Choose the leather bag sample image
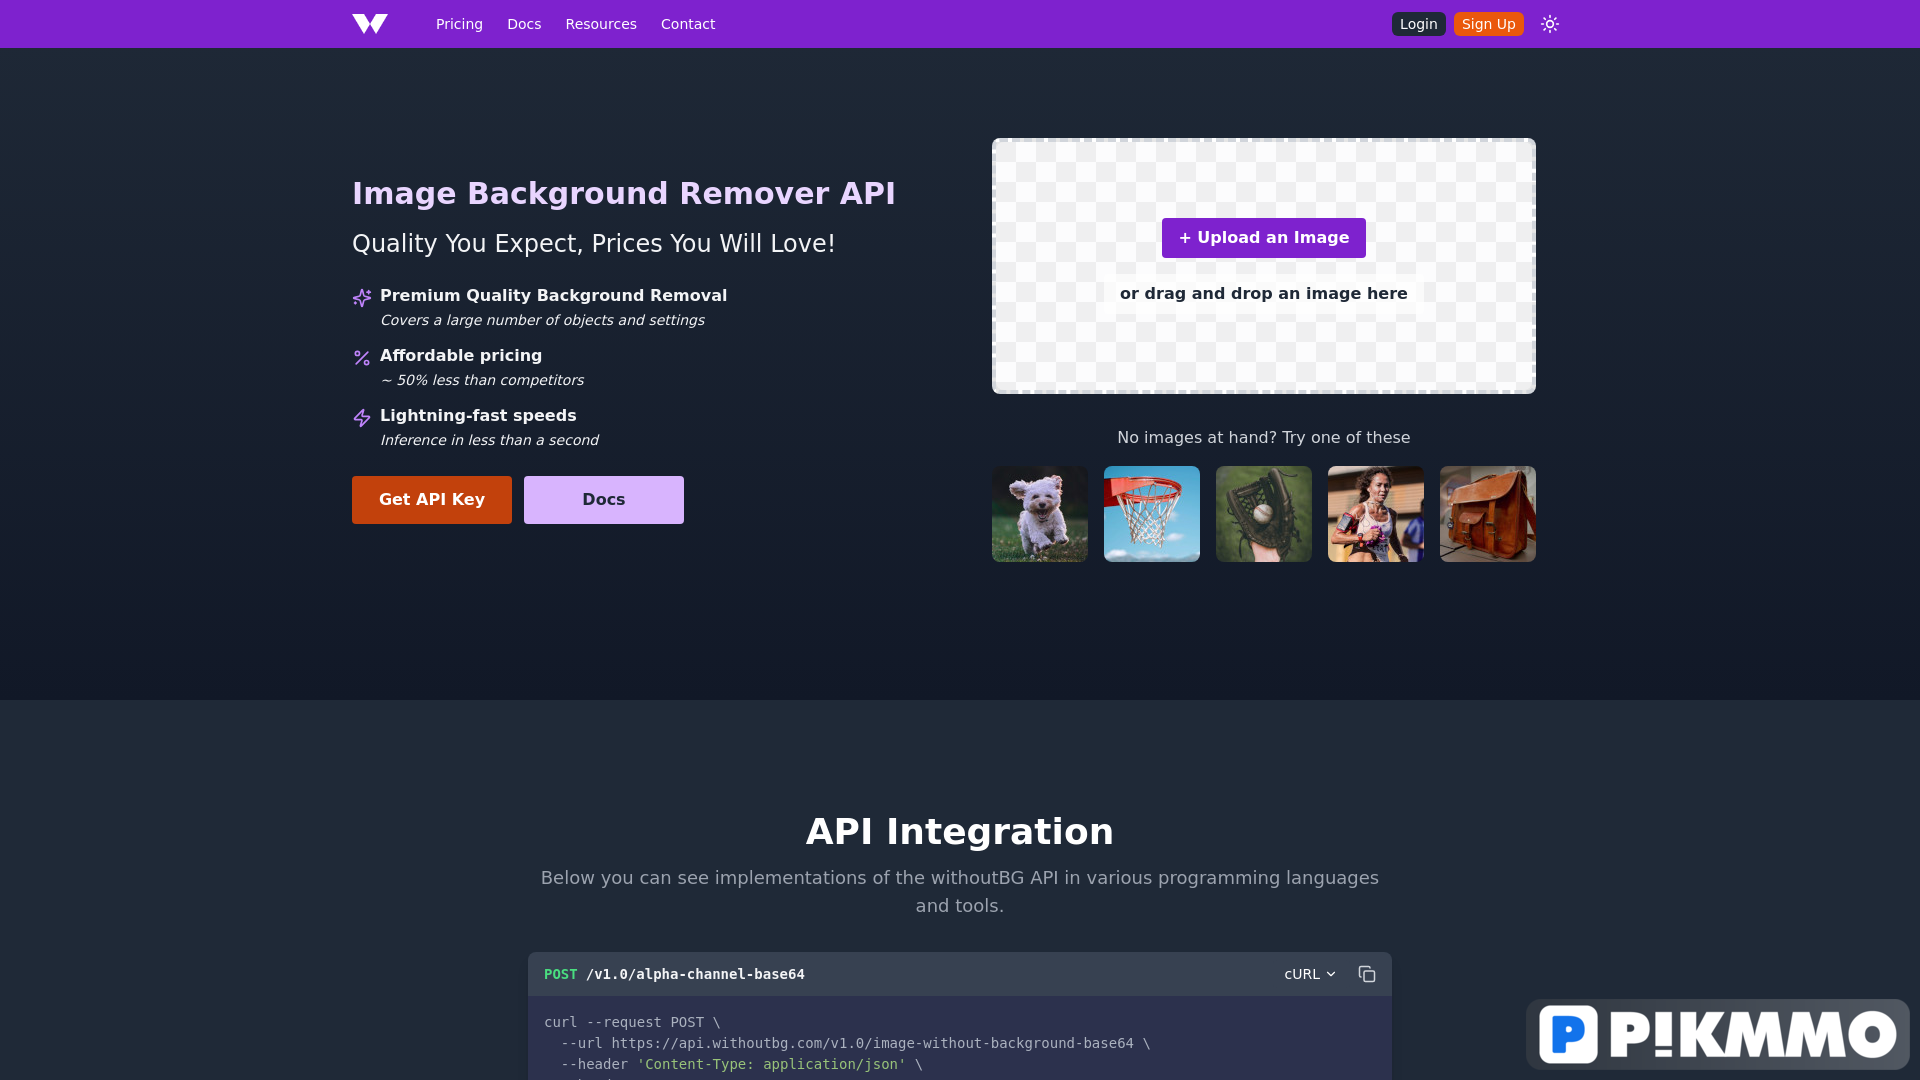The height and width of the screenshot is (1080, 1920). pos(1488,514)
